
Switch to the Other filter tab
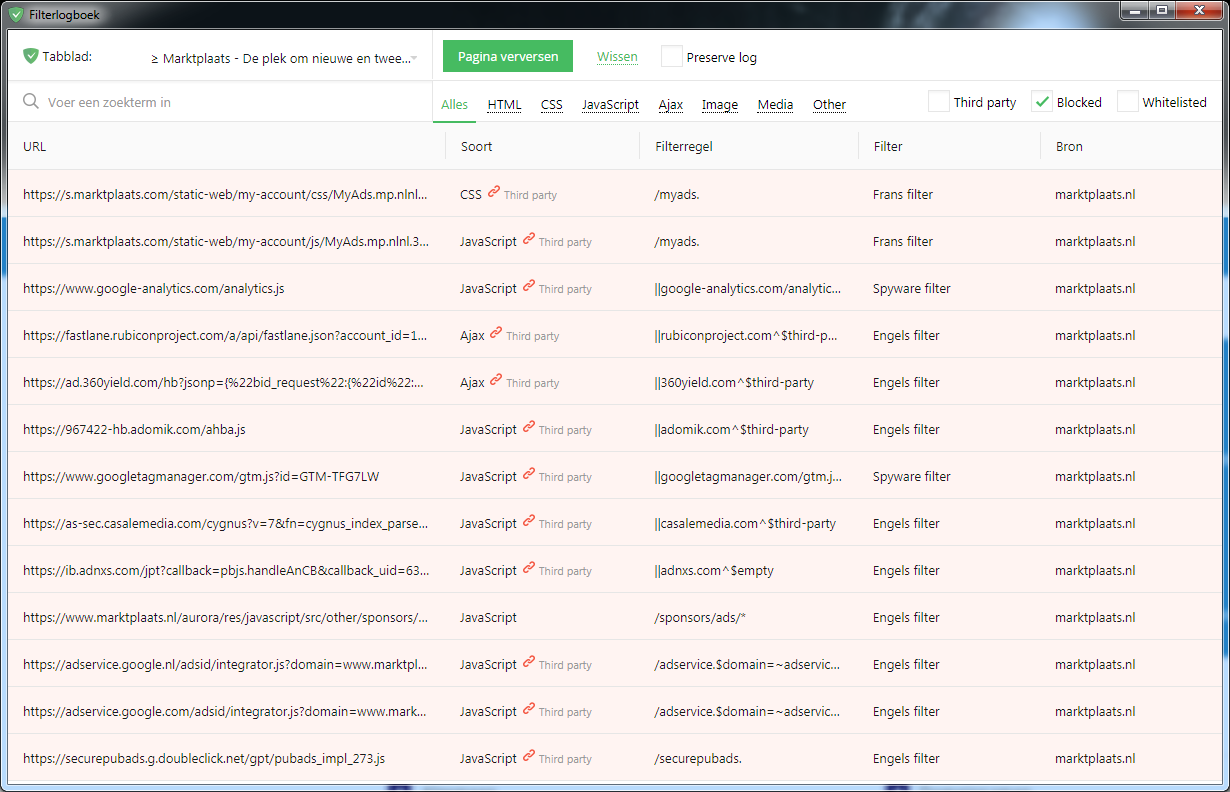coord(829,104)
